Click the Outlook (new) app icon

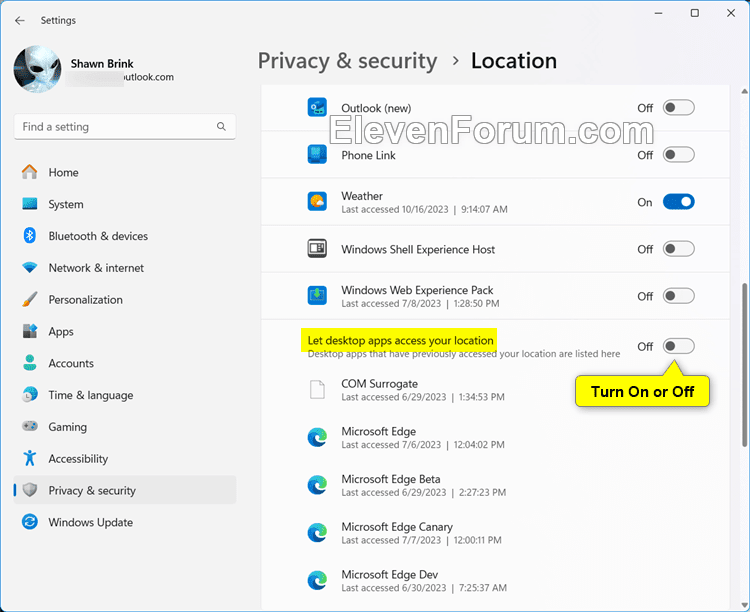point(317,108)
